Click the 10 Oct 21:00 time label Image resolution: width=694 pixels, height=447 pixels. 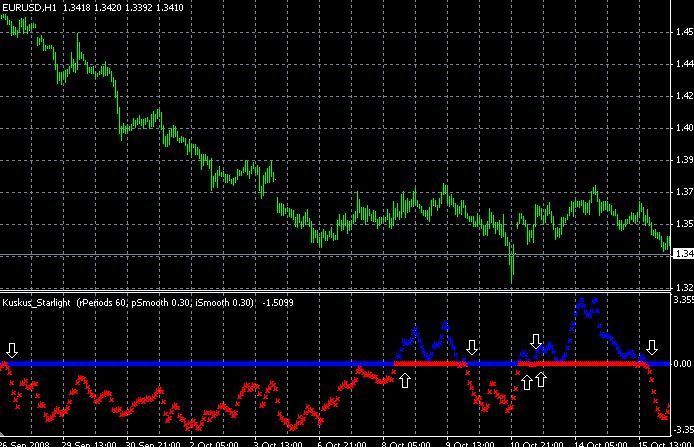coord(536,443)
